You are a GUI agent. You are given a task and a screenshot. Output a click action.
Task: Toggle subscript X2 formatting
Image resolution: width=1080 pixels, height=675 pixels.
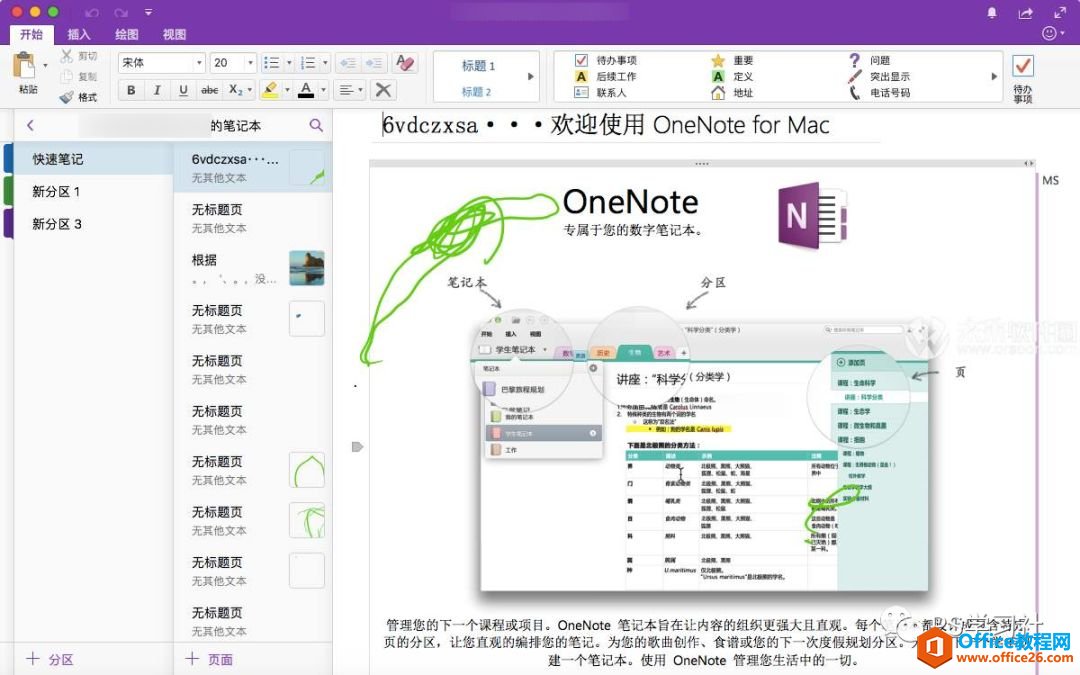(x=235, y=90)
